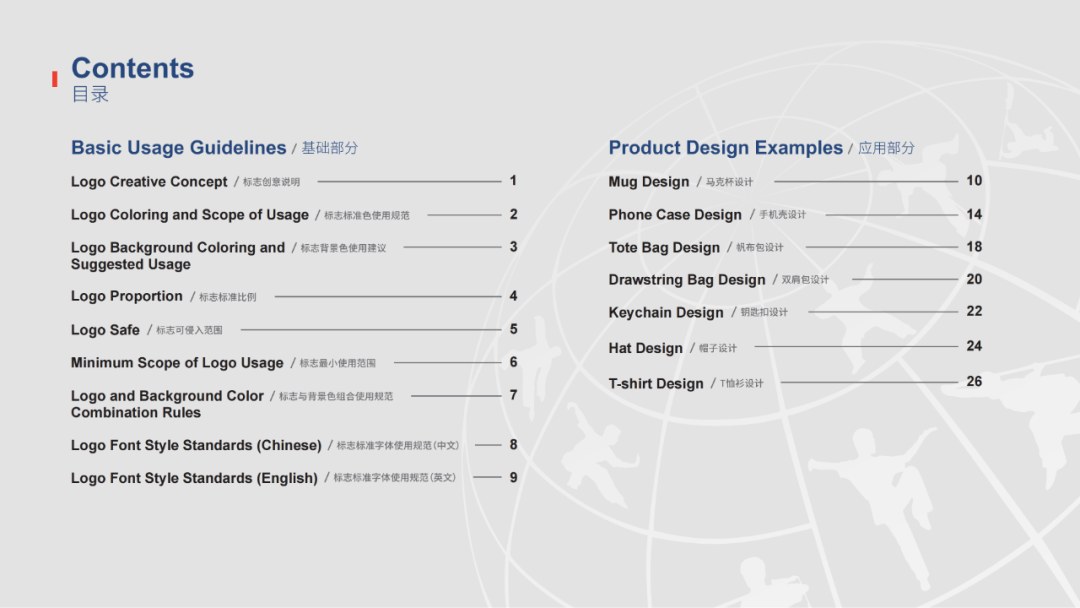This screenshot has height=608, width=1080.
Task: Click the '应用部分' label after Product Design Examples
Action: (886, 148)
